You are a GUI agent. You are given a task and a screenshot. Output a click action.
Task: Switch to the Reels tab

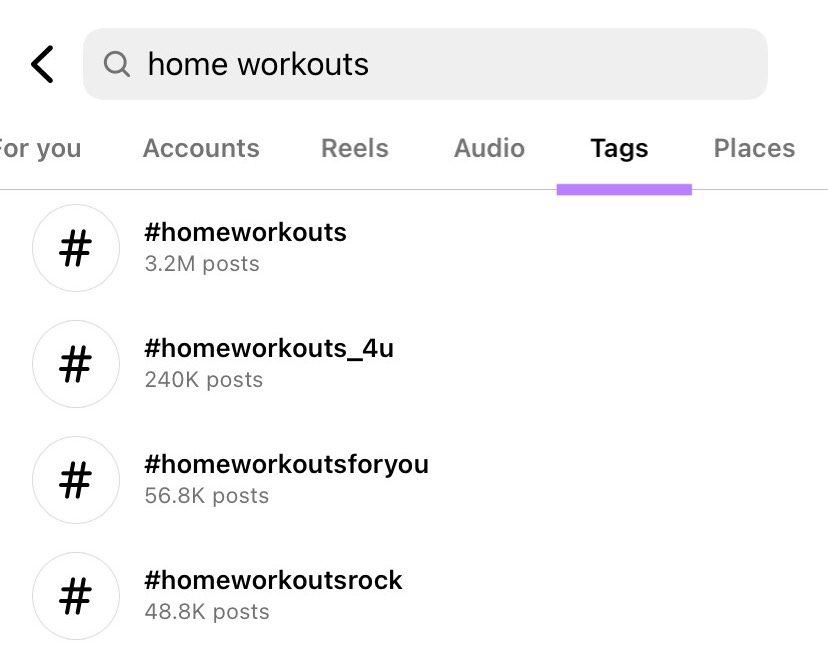pyautogui.click(x=354, y=147)
